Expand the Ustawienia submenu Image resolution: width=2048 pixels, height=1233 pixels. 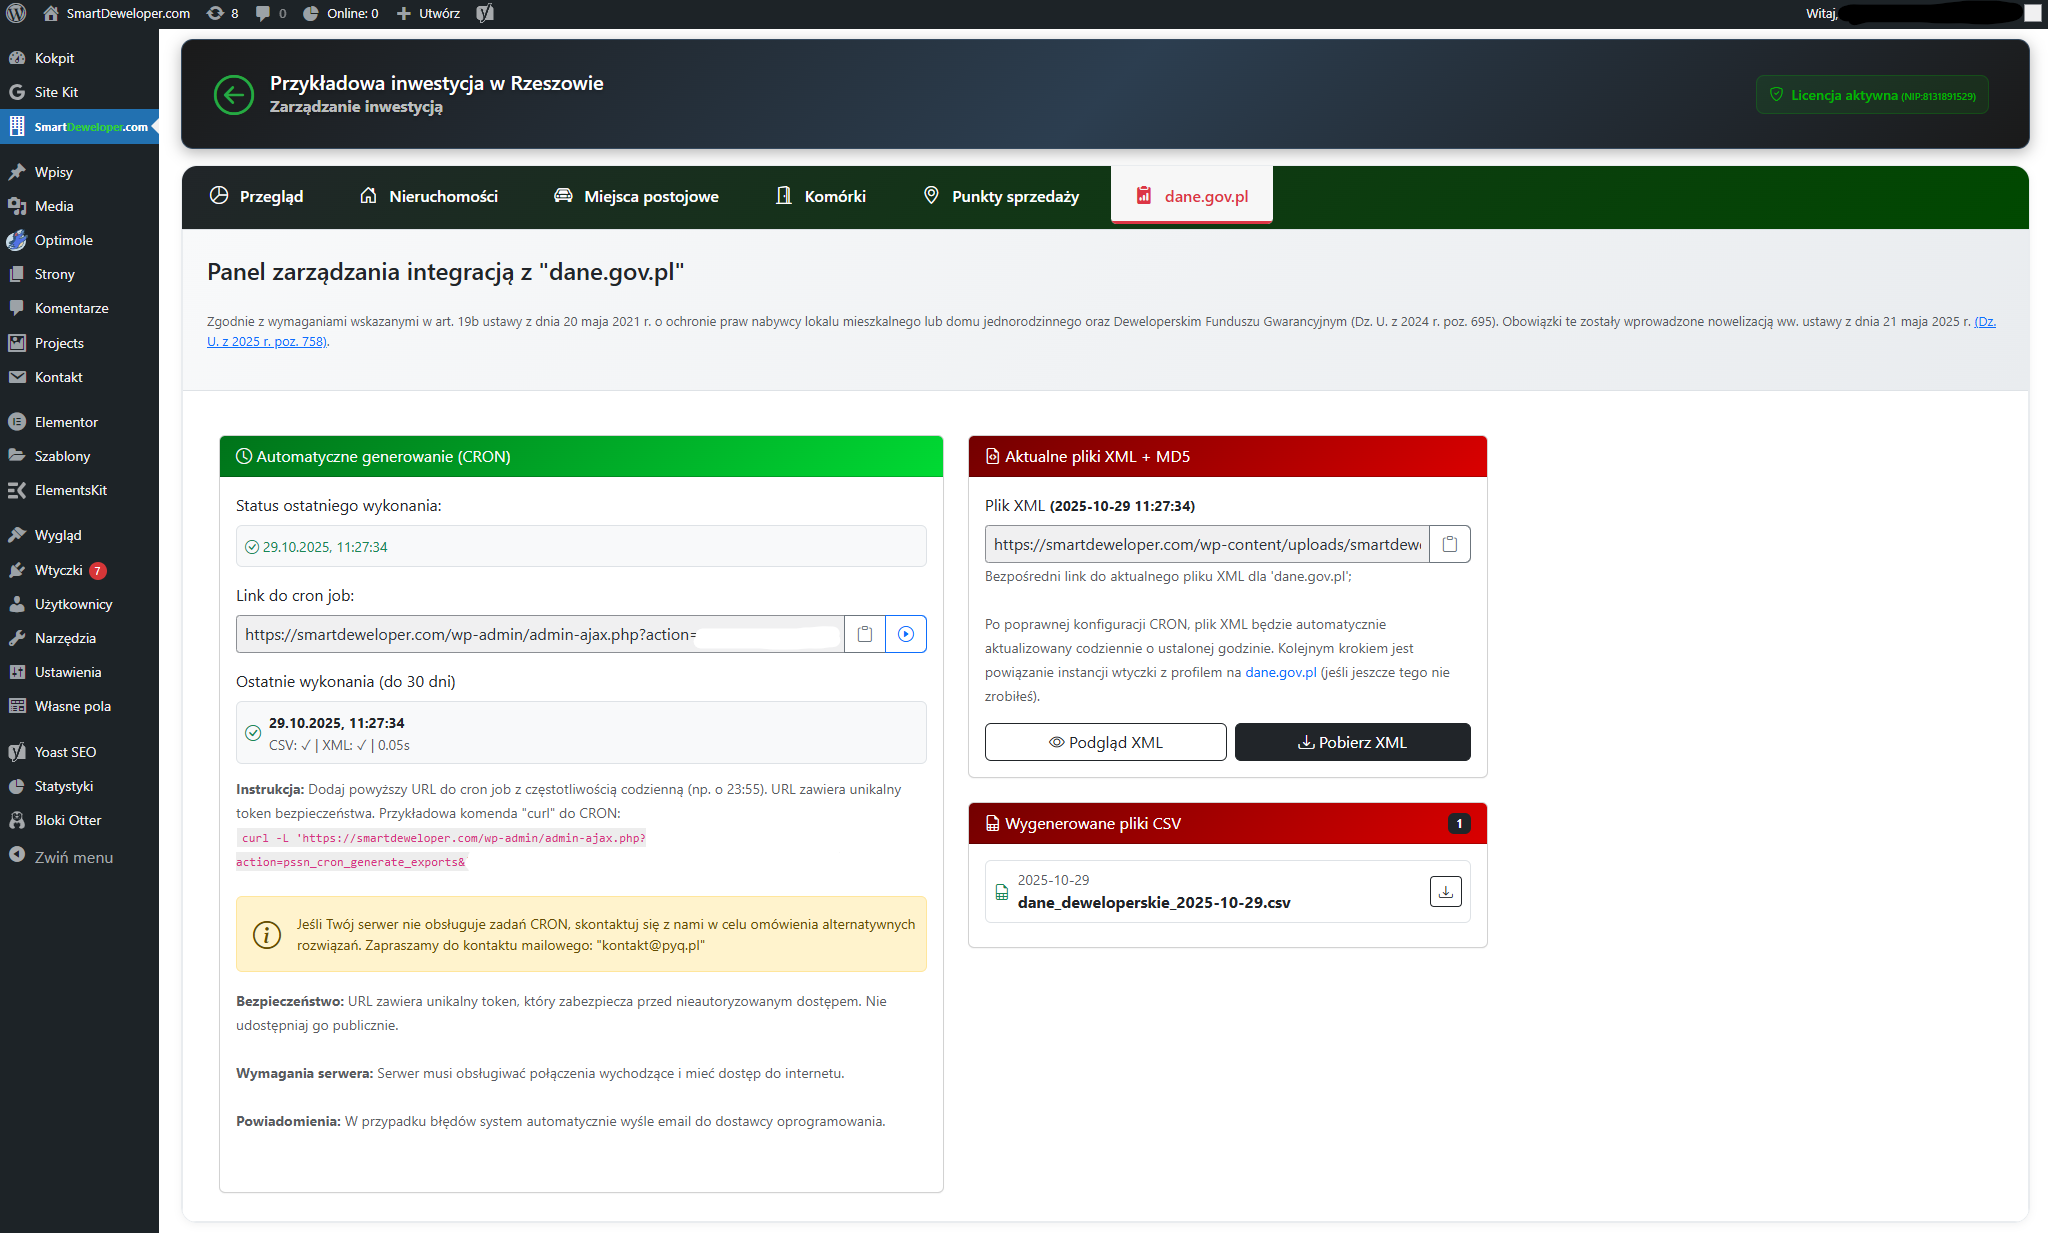coord(66,671)
